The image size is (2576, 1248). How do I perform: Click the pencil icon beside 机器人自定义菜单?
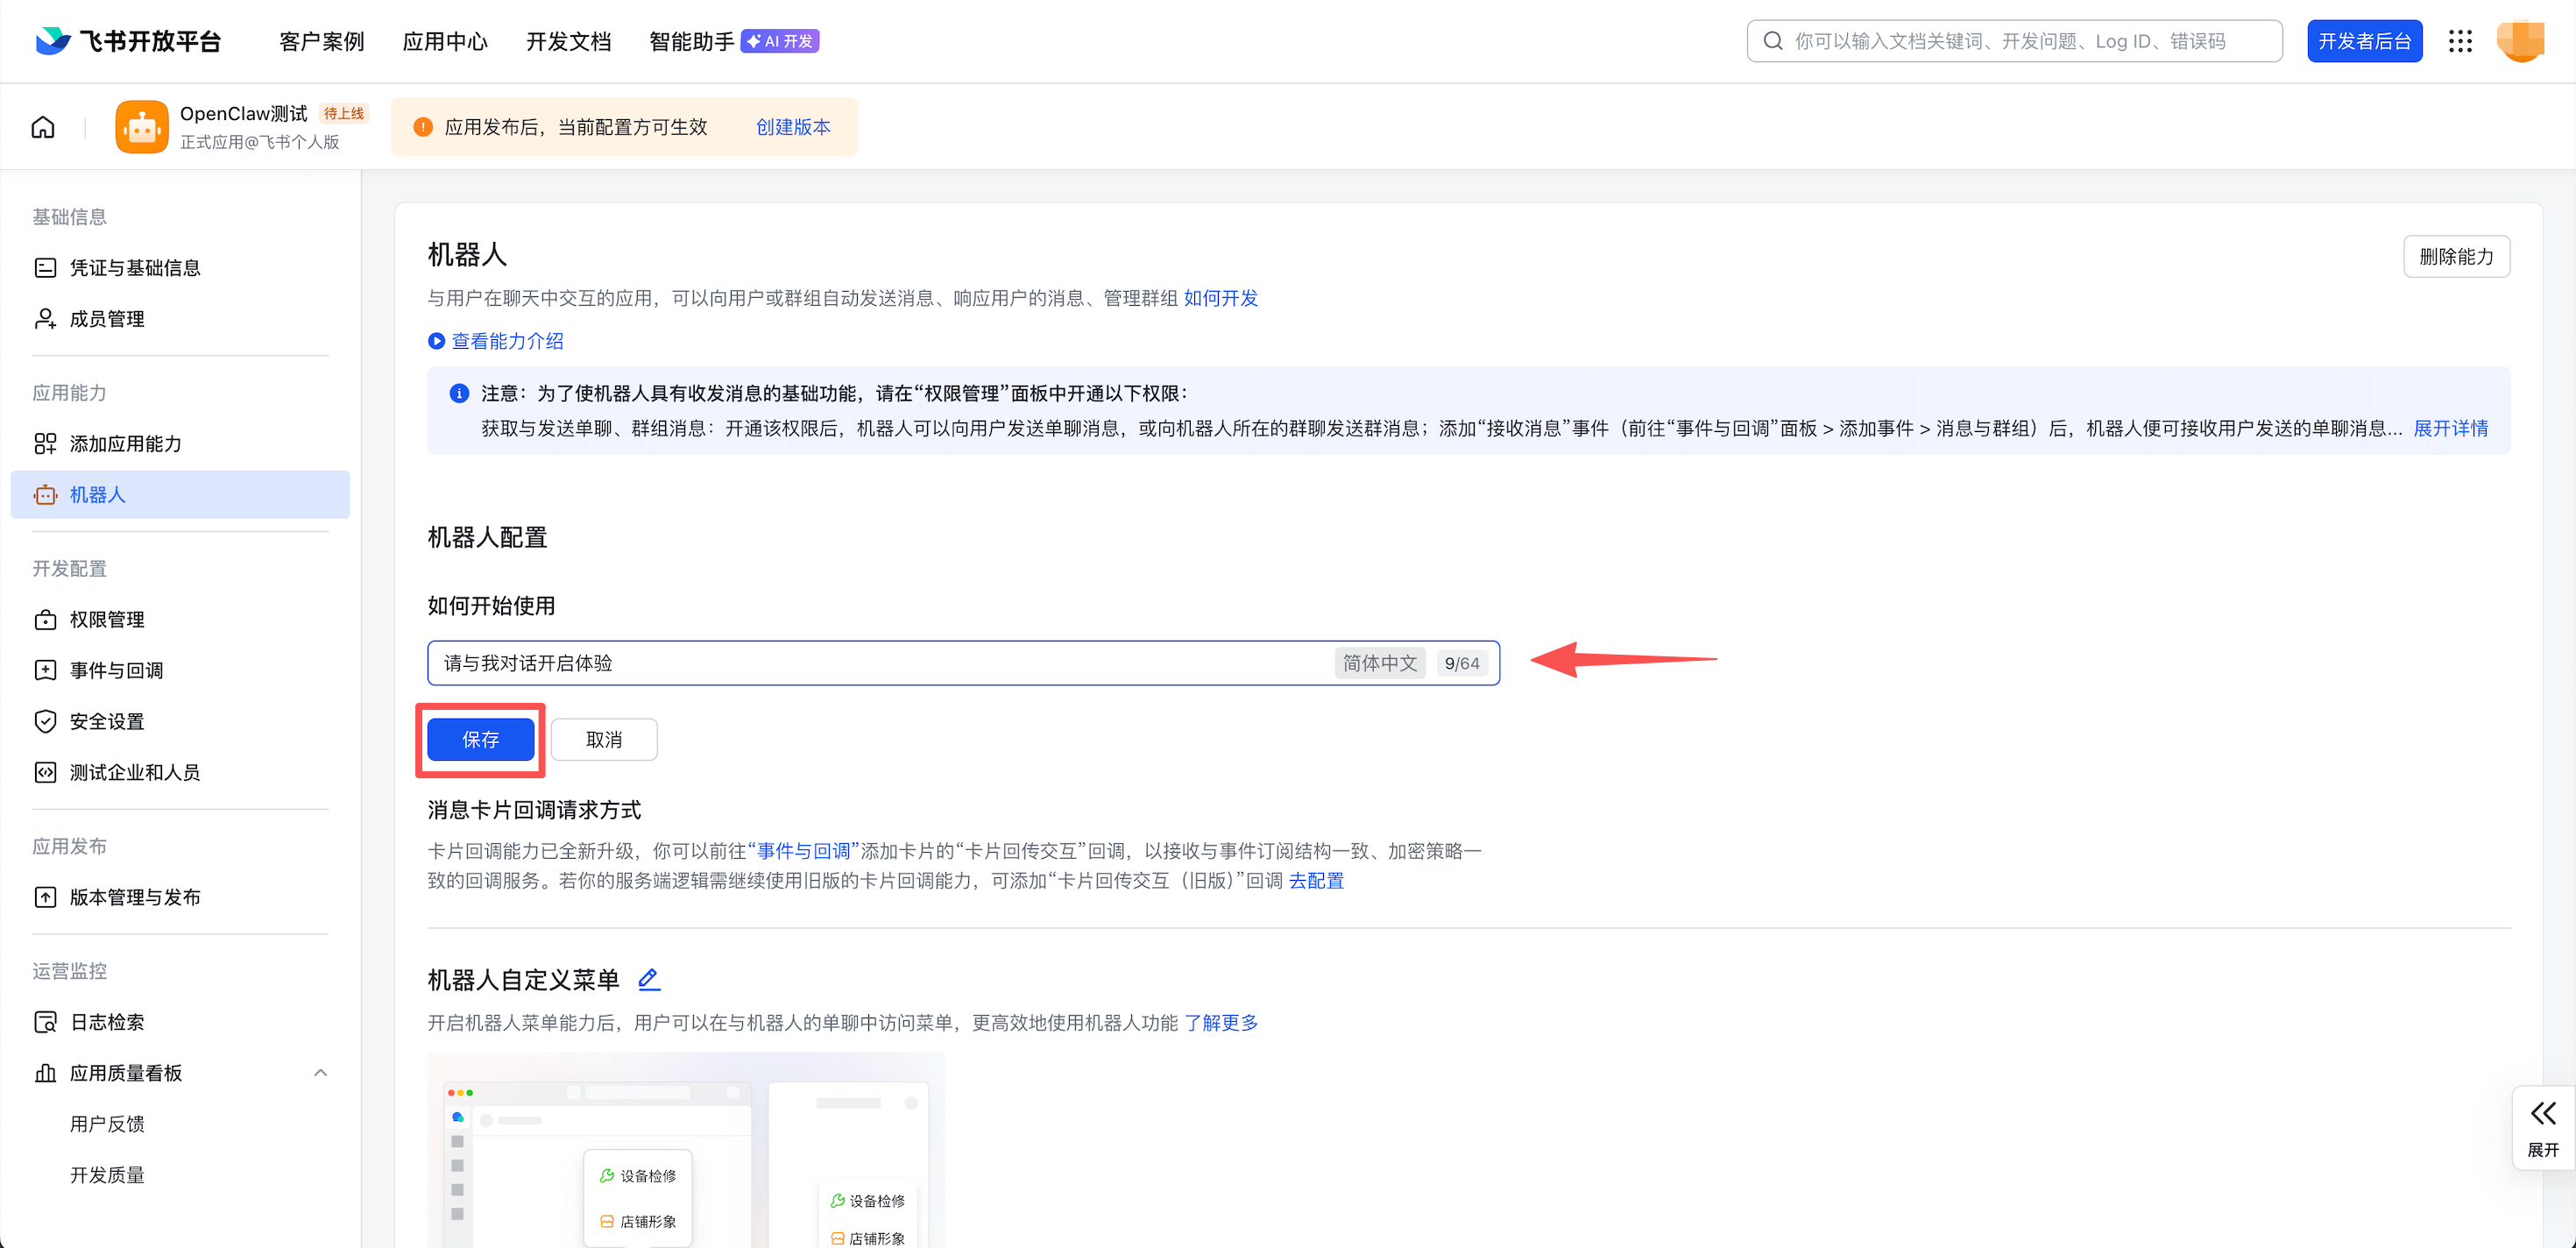coord(649,979)
